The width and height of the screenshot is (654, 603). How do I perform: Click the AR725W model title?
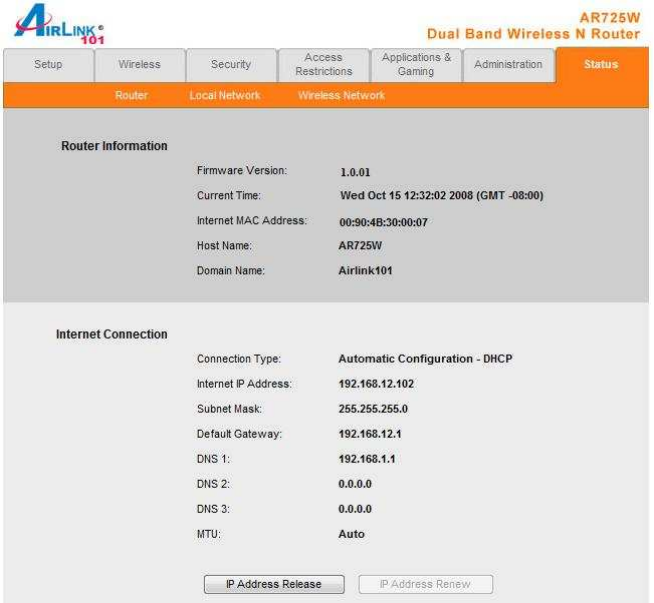coord(610,18)
